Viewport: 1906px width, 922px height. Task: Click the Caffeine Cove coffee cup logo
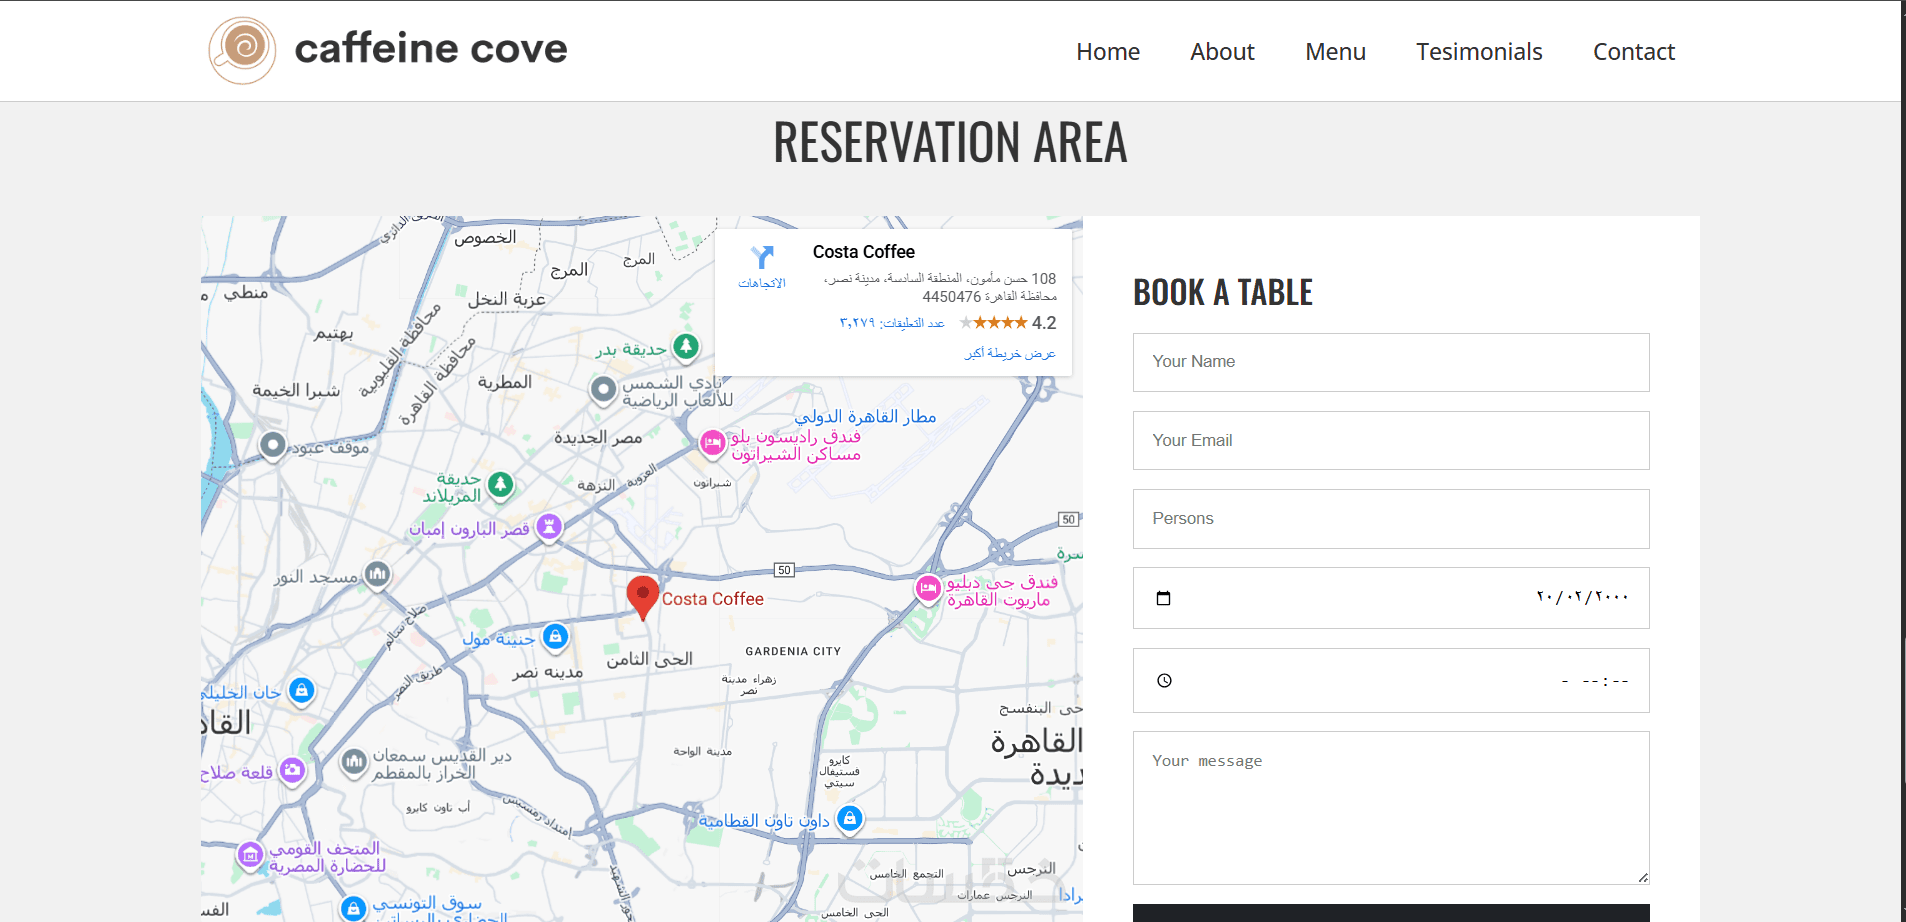(x=242, y=50)
